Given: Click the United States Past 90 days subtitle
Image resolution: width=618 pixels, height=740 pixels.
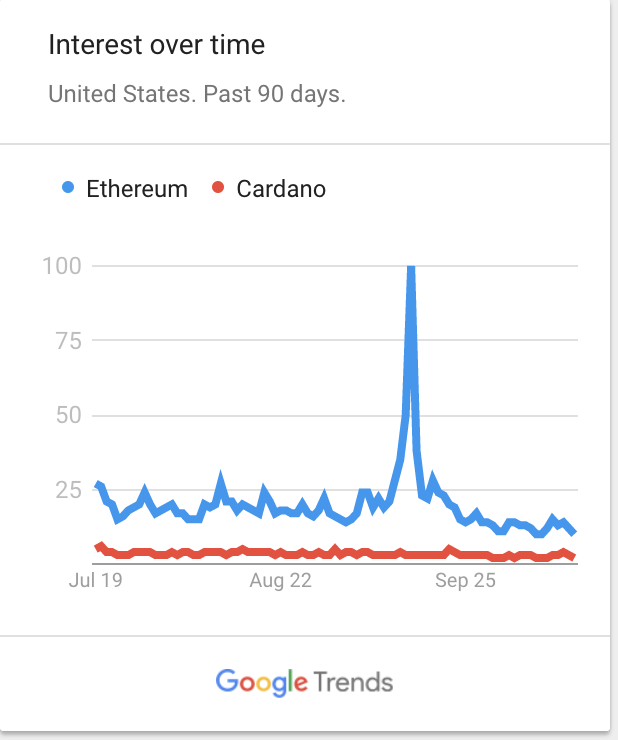Looking at the screenshot, I should point(197,96).
